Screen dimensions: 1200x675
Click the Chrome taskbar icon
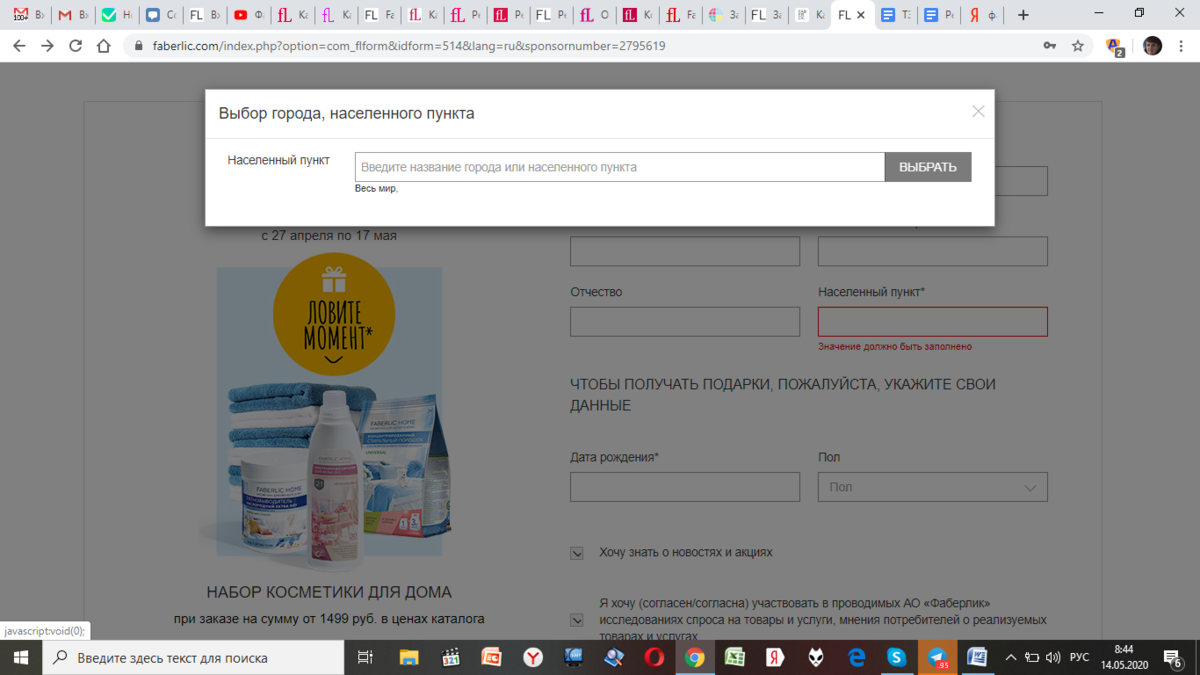point(694,657)
